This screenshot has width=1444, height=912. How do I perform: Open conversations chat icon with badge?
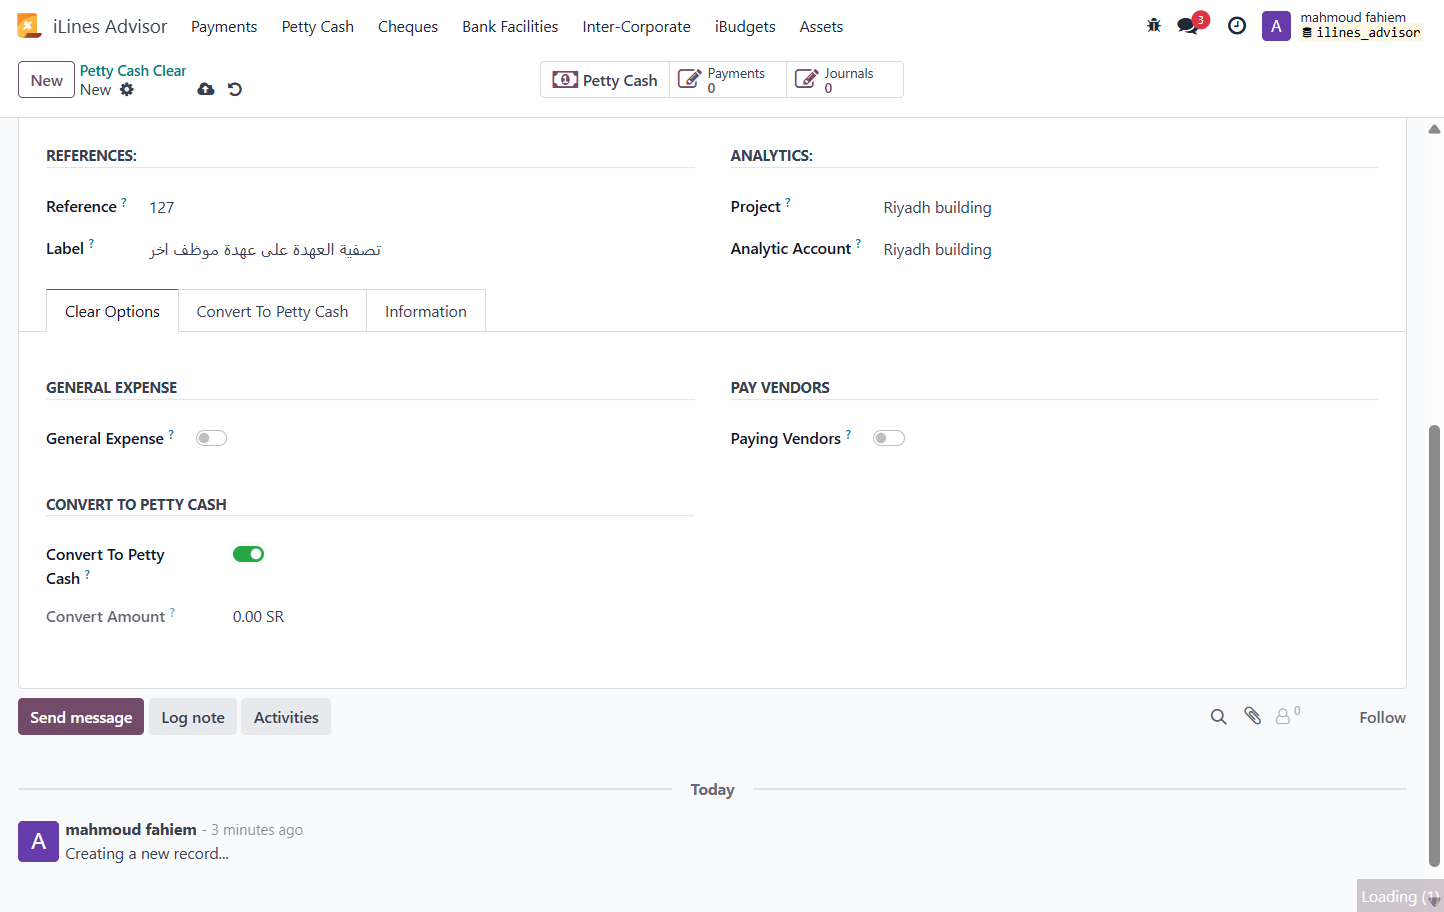tap(1188, 26)
